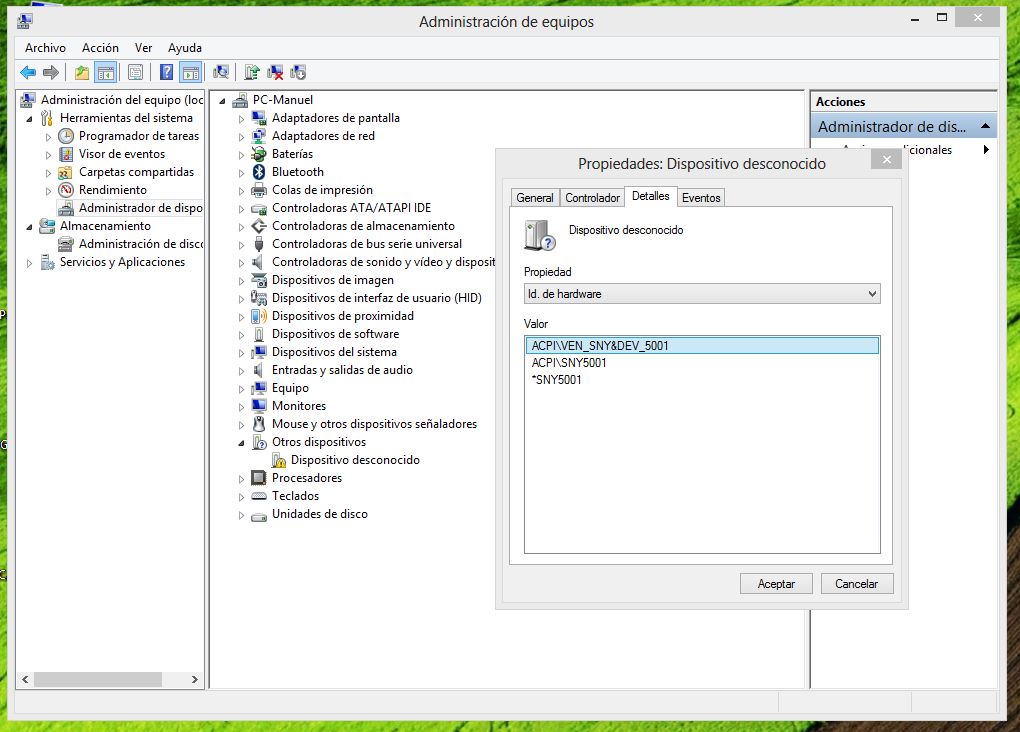This screenshot has width=1020, height=732.
Task: Open the Properties toolbar icon
Action: 135,71
